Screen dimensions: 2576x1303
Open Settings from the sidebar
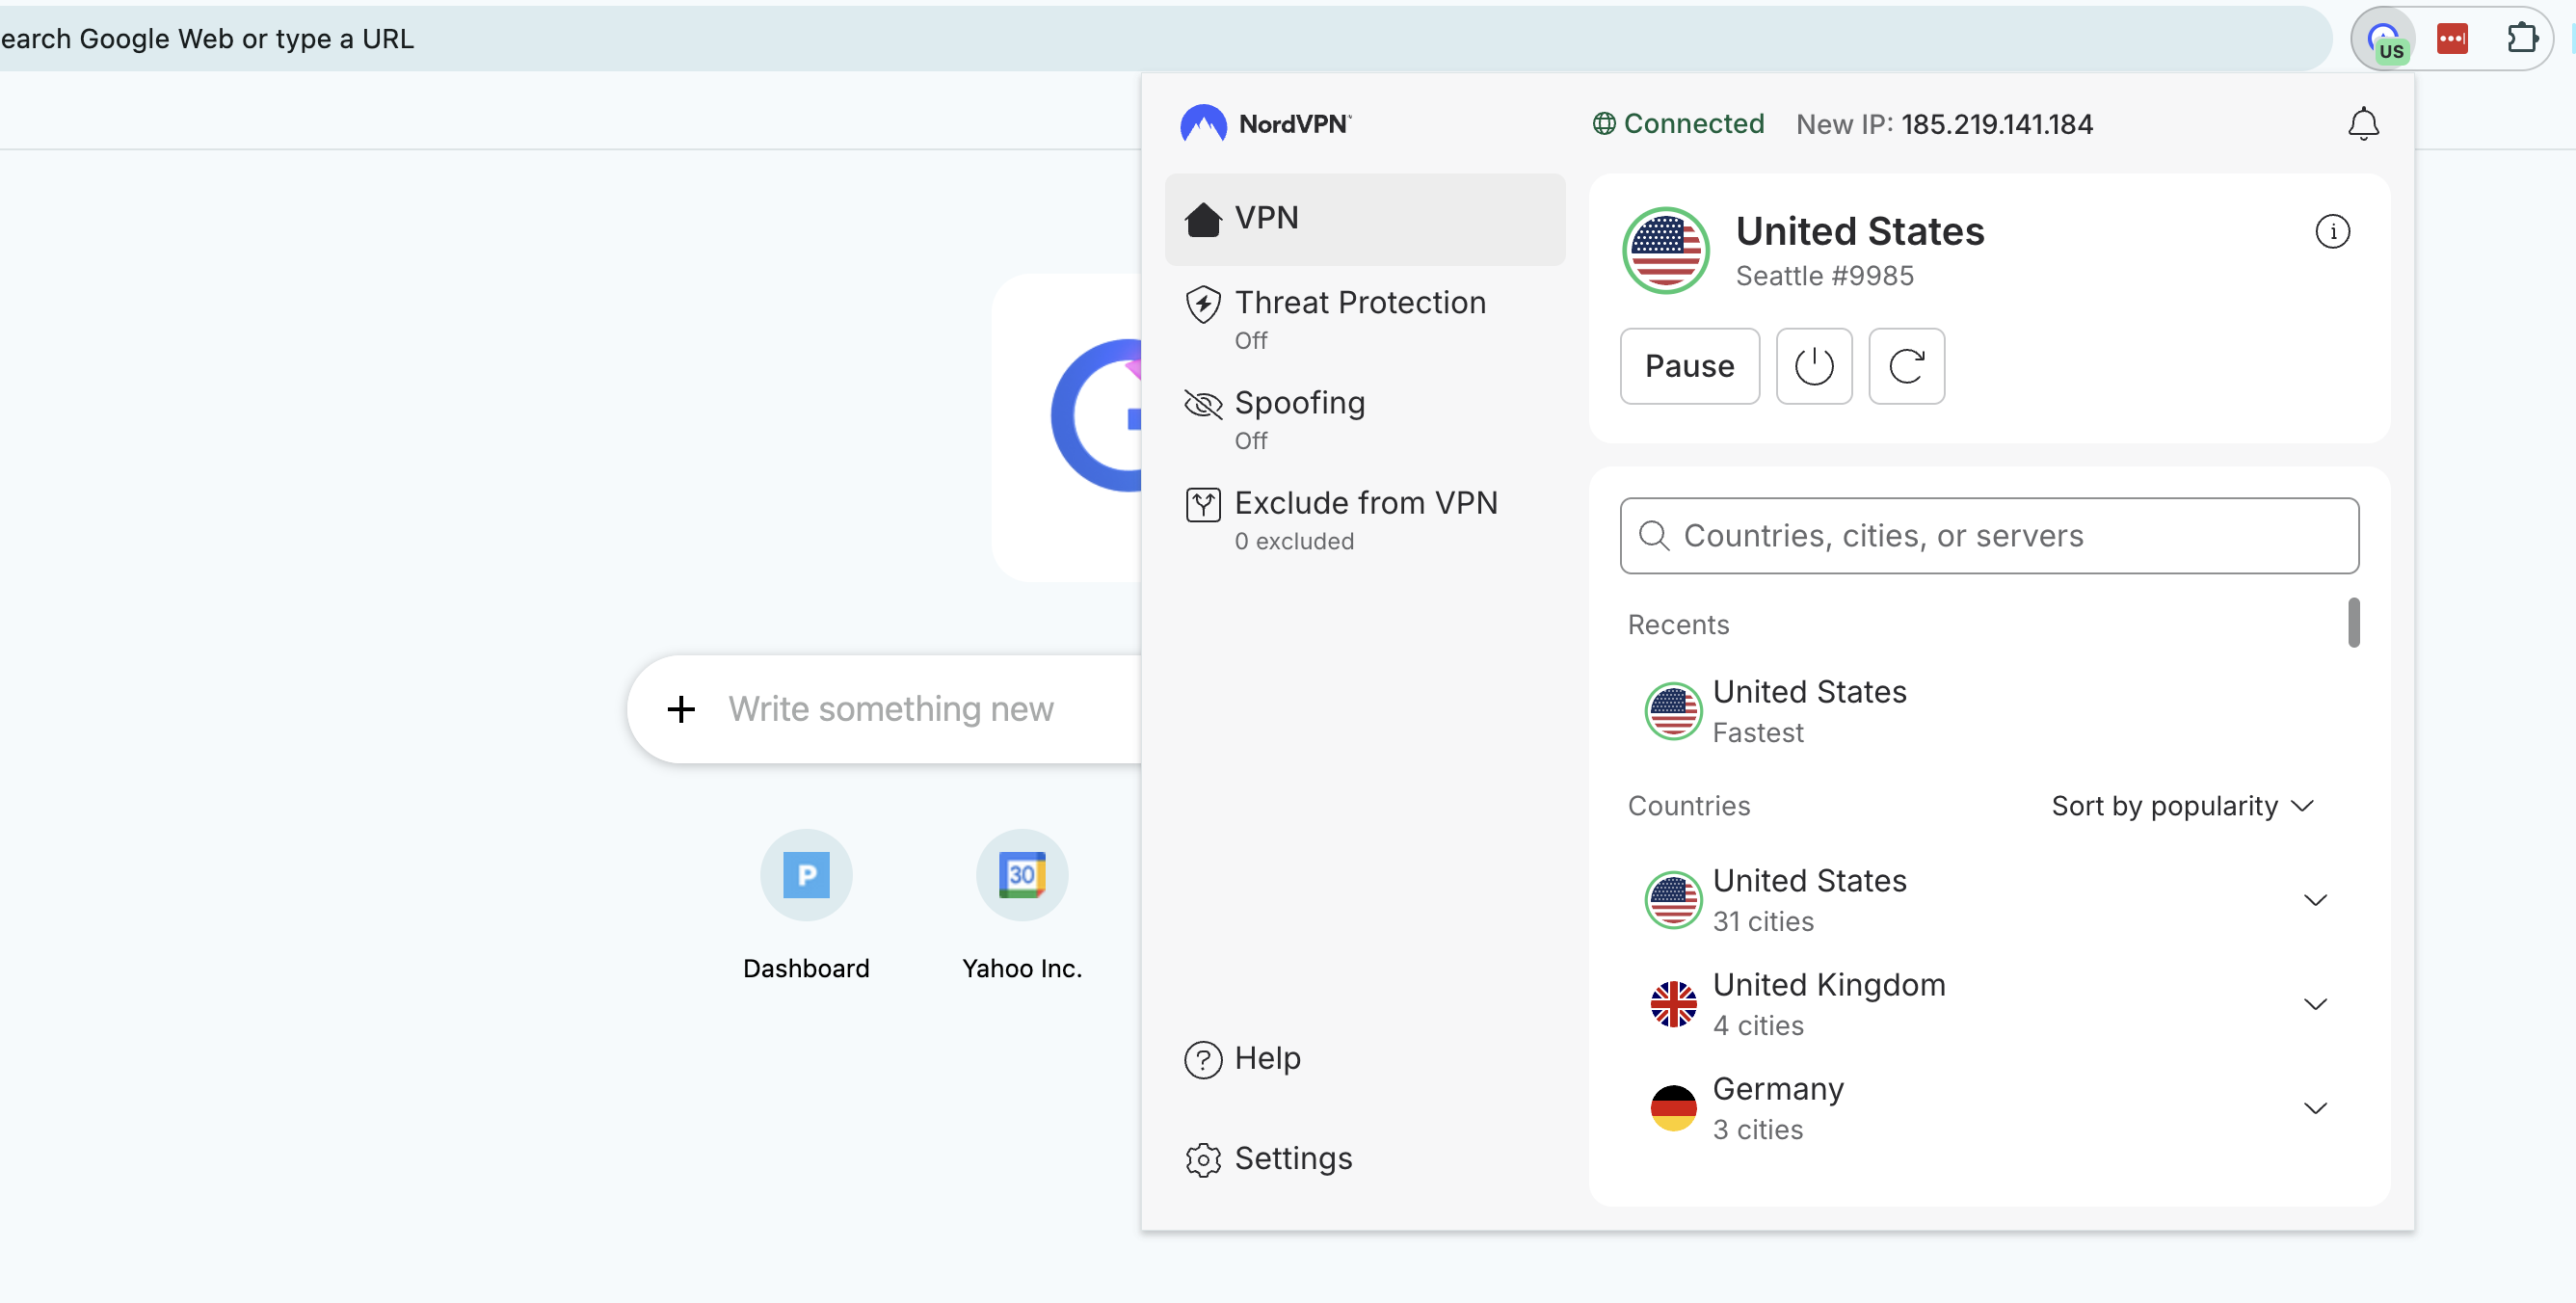tap(1294, 1158)
